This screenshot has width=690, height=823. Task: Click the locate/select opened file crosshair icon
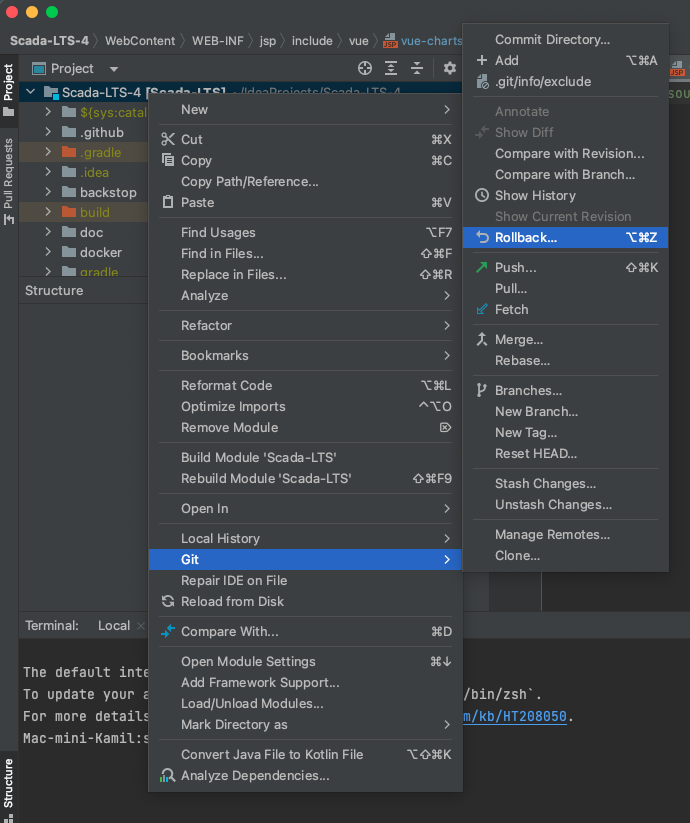click(365, 68)
